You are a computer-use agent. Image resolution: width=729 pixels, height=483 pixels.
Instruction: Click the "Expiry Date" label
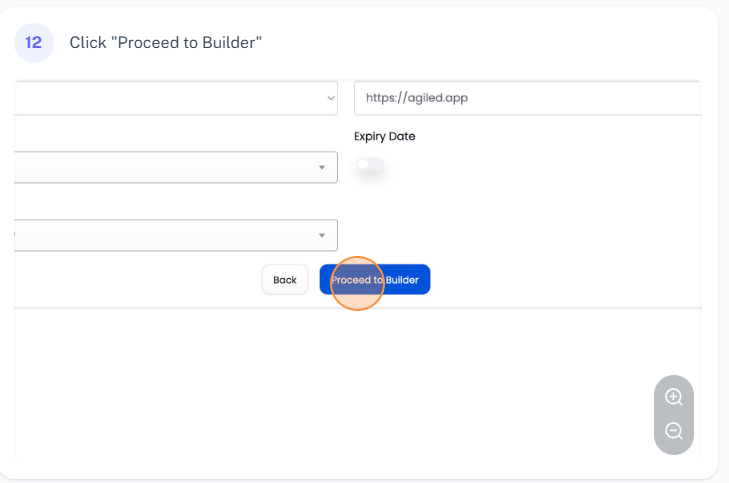click(x=384, y=136)
